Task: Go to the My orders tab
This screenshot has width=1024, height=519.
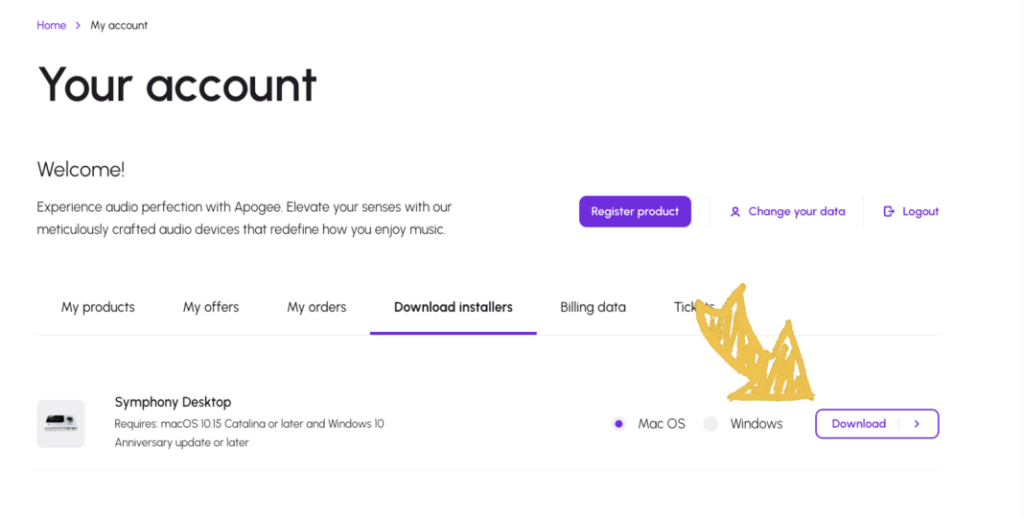Action: 316,307
